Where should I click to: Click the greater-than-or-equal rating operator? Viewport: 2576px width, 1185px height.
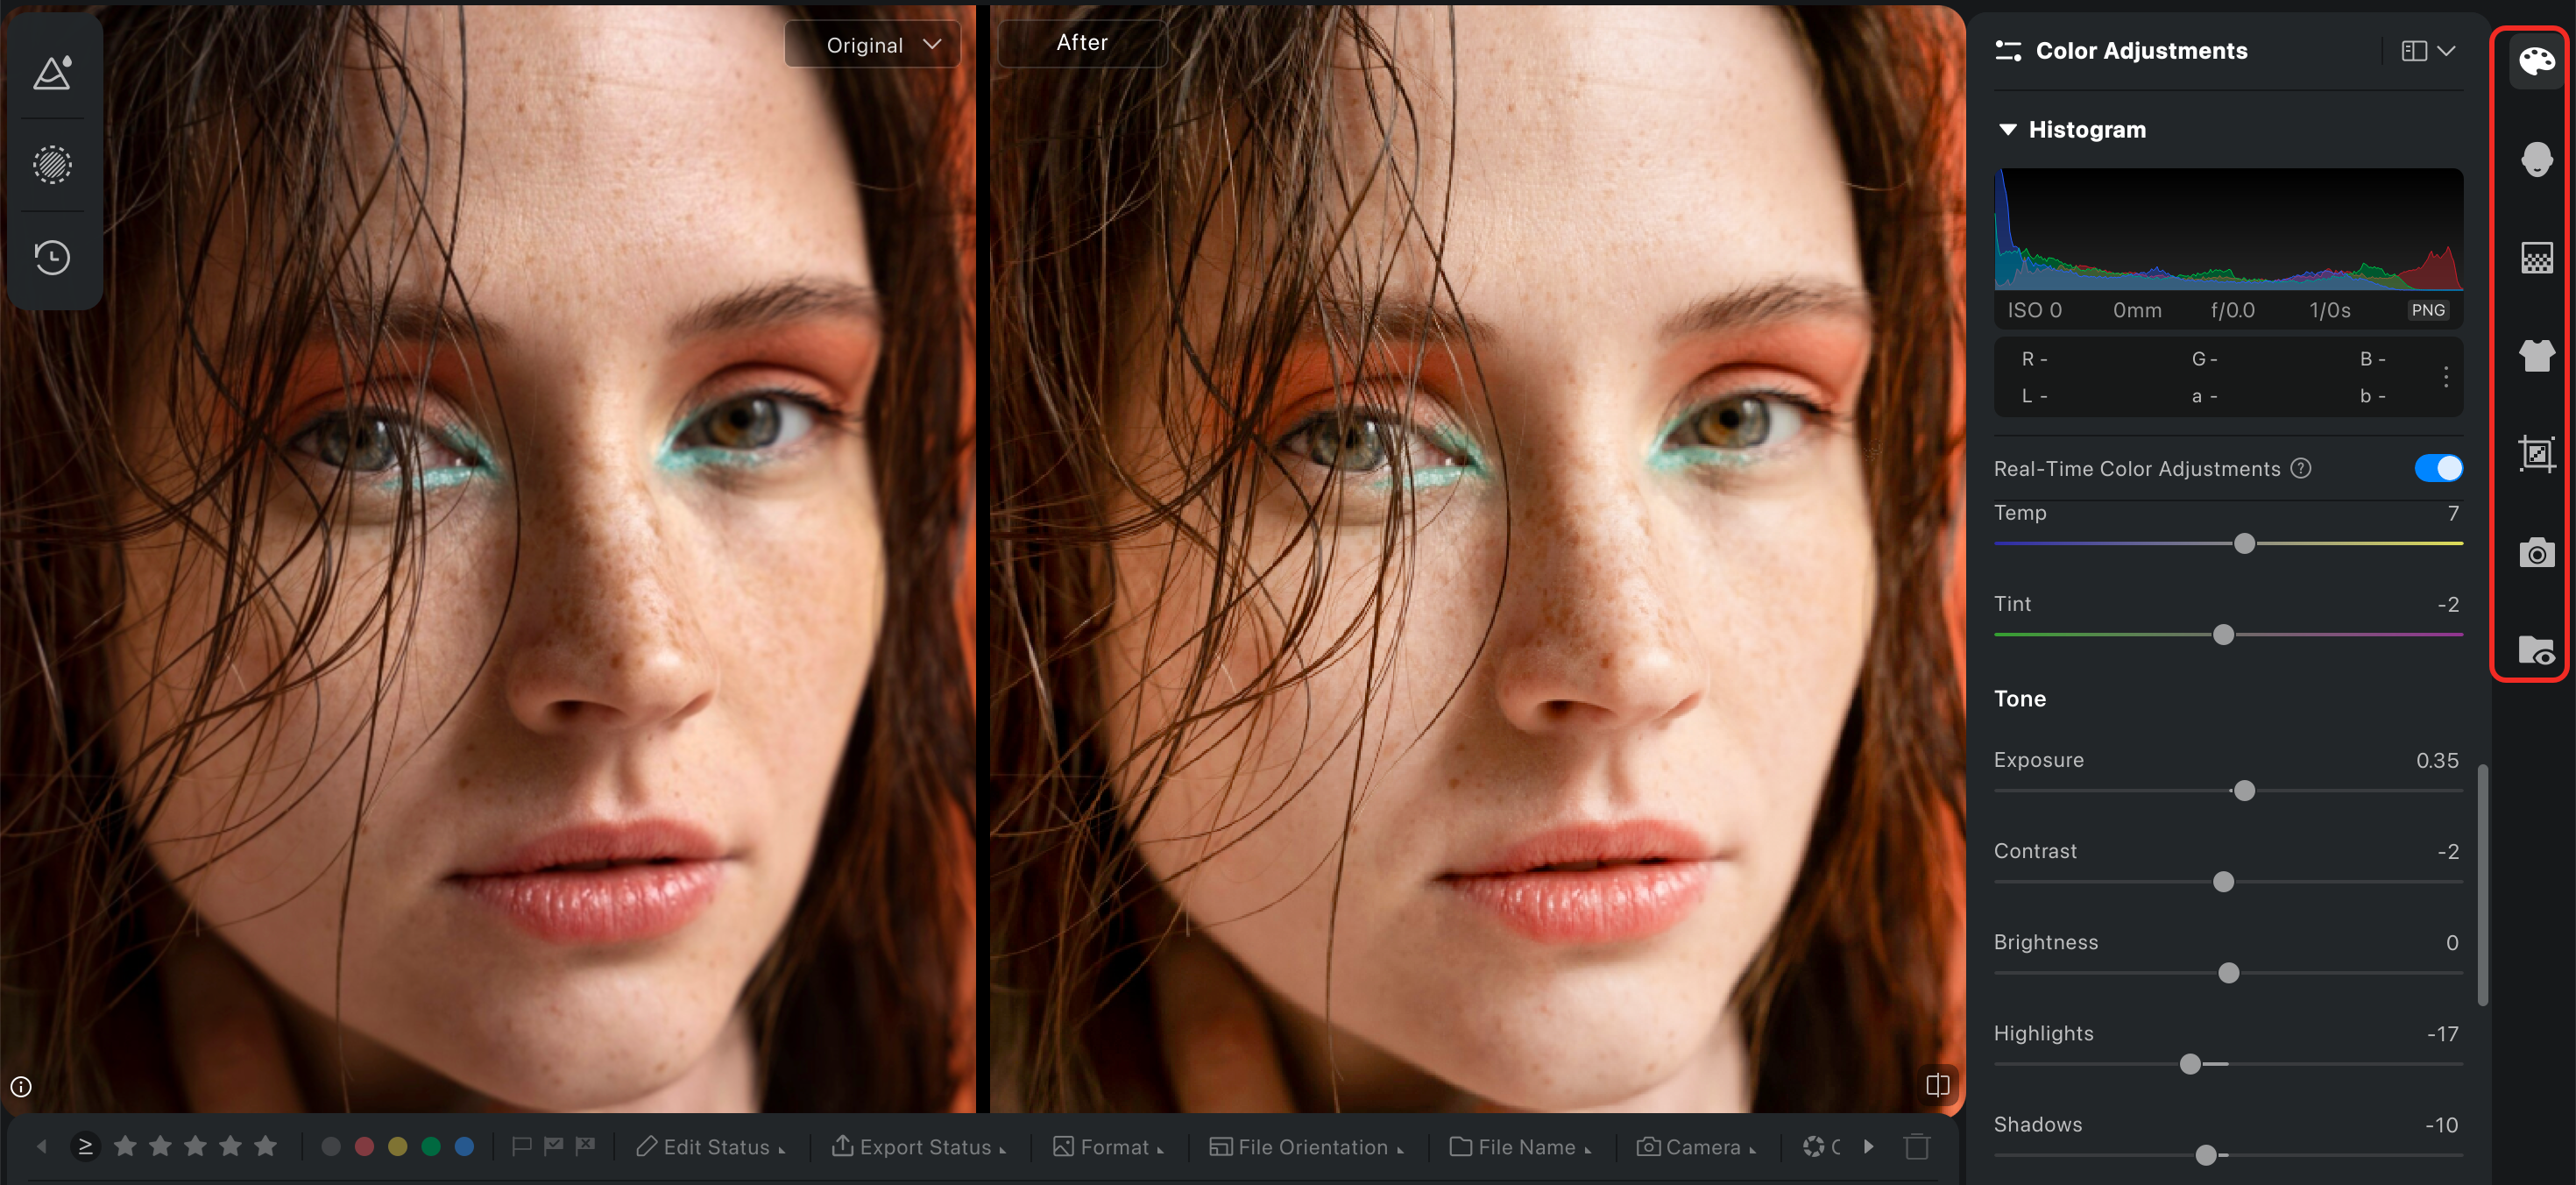(x=86, y=1146)
